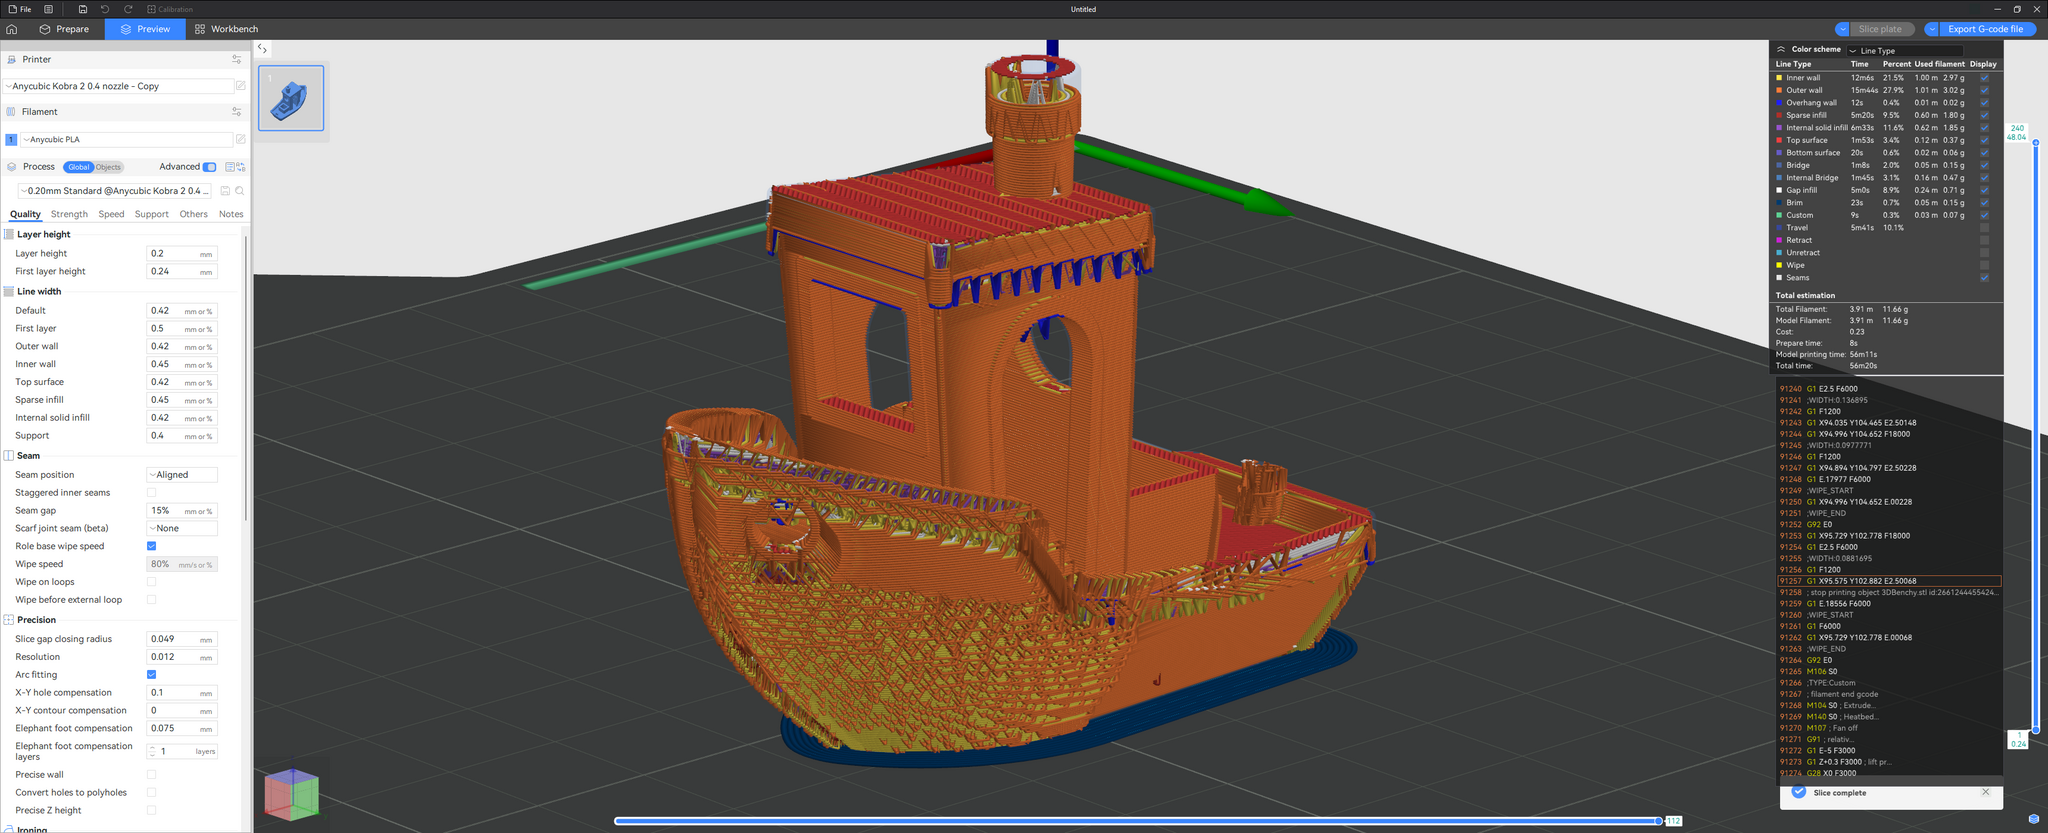Edit the Anycubic Kobra 2 printer preset
The image size is (2048, 833).
(x=241, y=86)
